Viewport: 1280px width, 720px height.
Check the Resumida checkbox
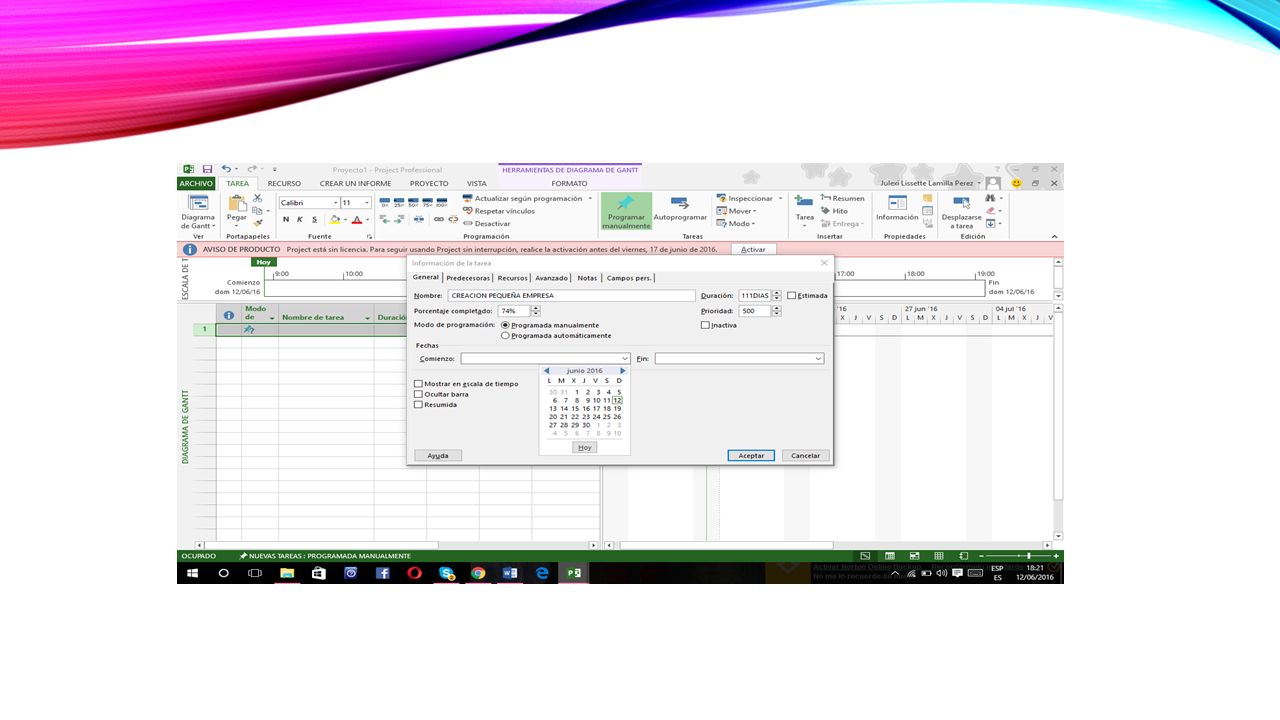(418, 405)
